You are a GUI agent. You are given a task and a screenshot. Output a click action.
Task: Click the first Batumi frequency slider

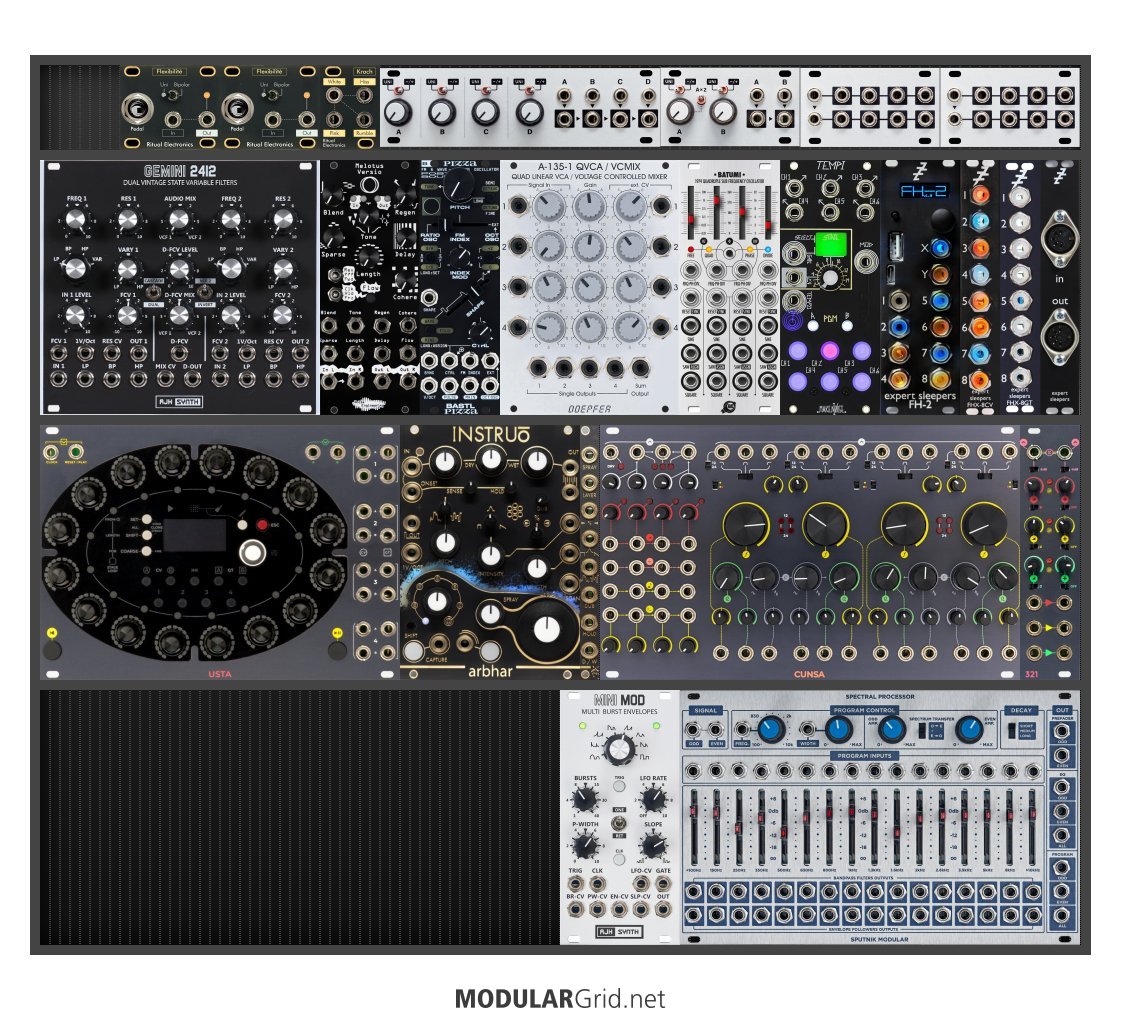coord(691,214)
